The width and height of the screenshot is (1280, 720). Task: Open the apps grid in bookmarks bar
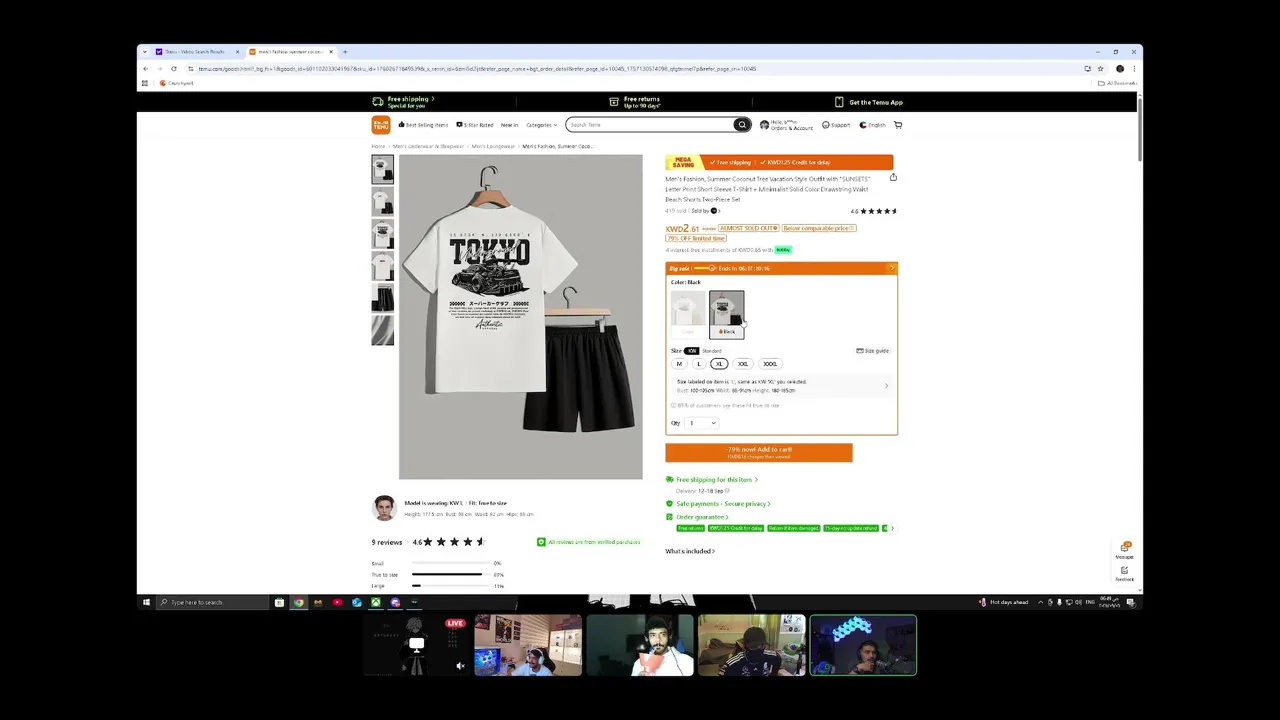(x=145, y=83)
